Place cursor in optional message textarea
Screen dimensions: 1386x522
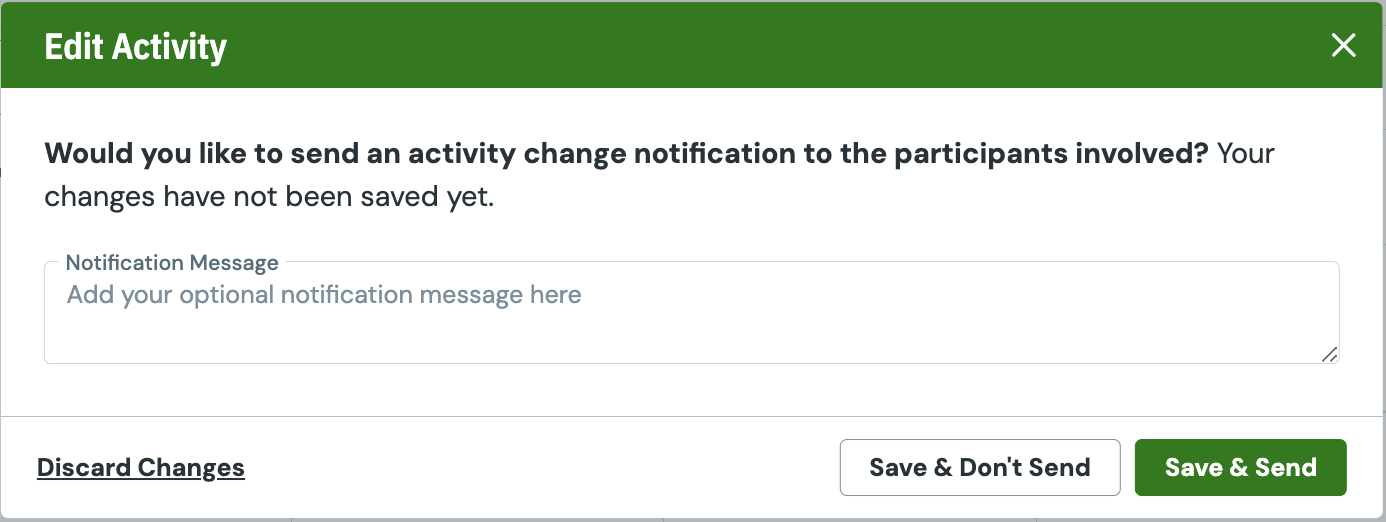click(691, 313)
